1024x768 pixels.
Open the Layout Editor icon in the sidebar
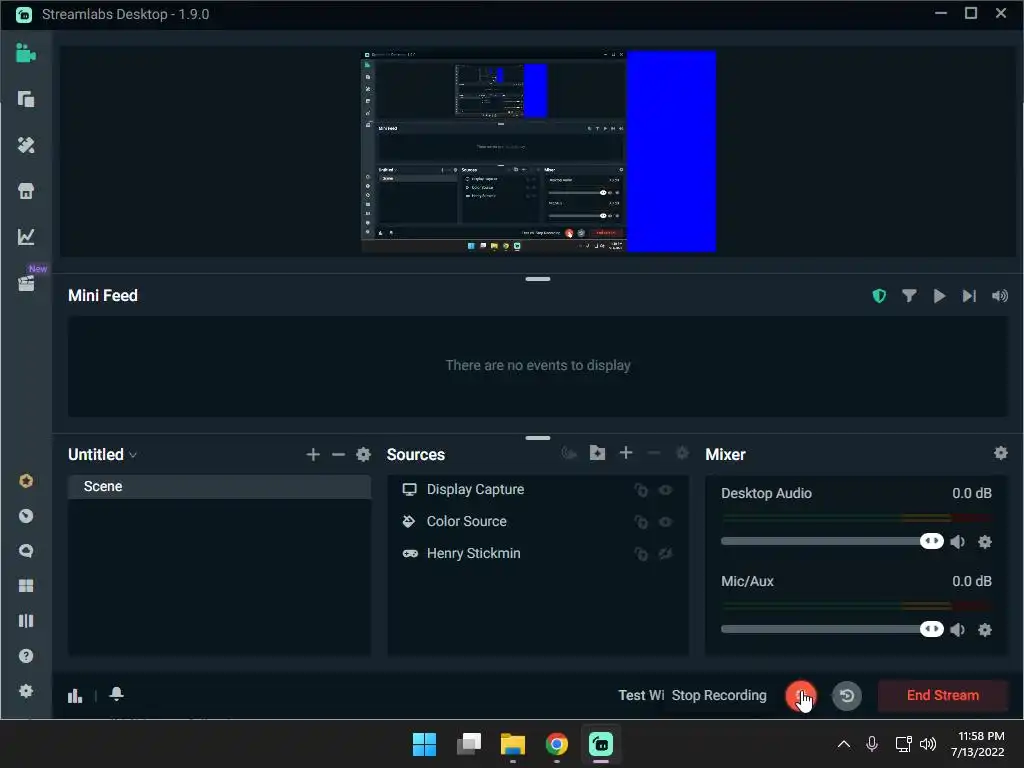25,99
